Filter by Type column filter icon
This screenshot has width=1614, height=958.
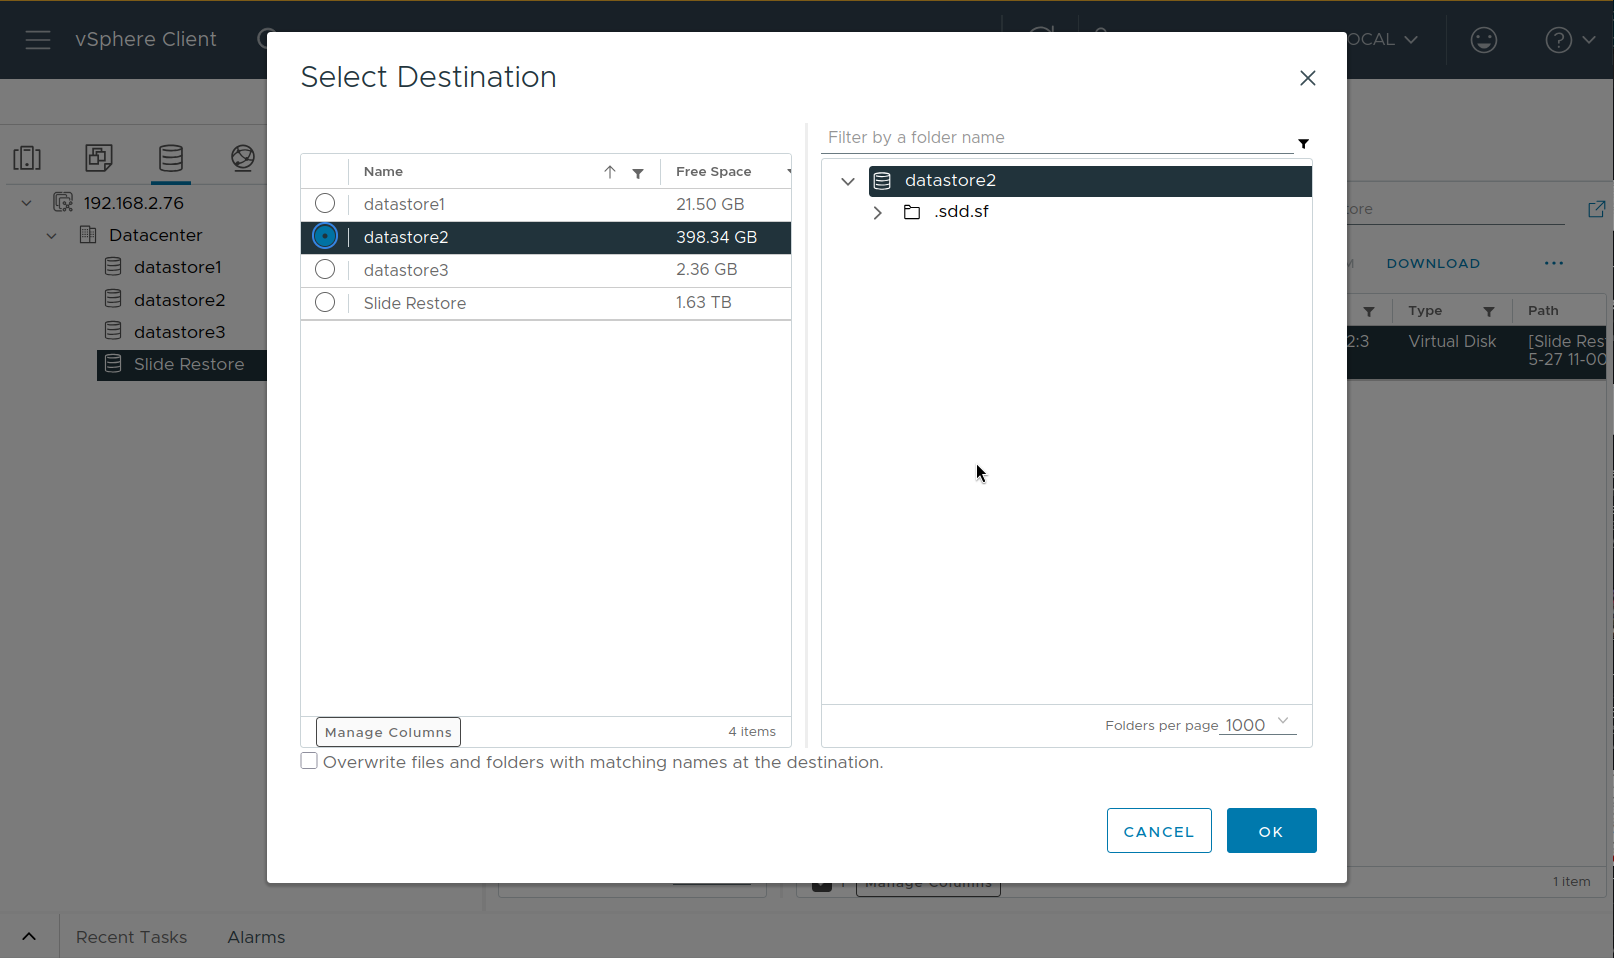(1489, 312)
